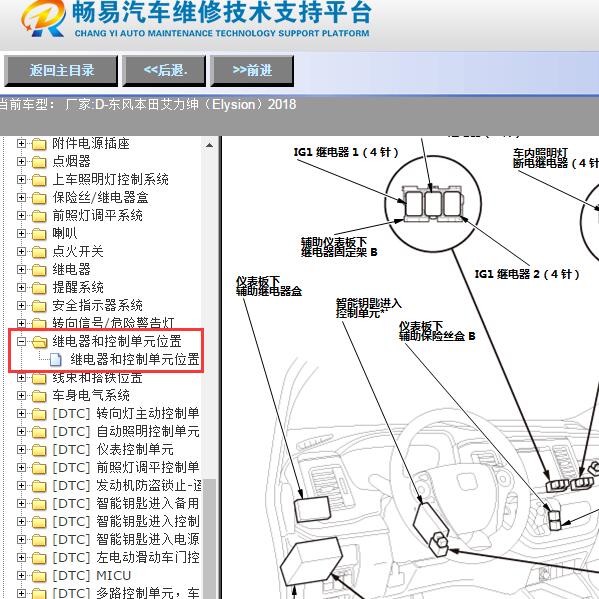The width and height of the screenshot is (599, 599).
Task: Expand the 安全指示器系统 tree node
Action: [21, 306]
